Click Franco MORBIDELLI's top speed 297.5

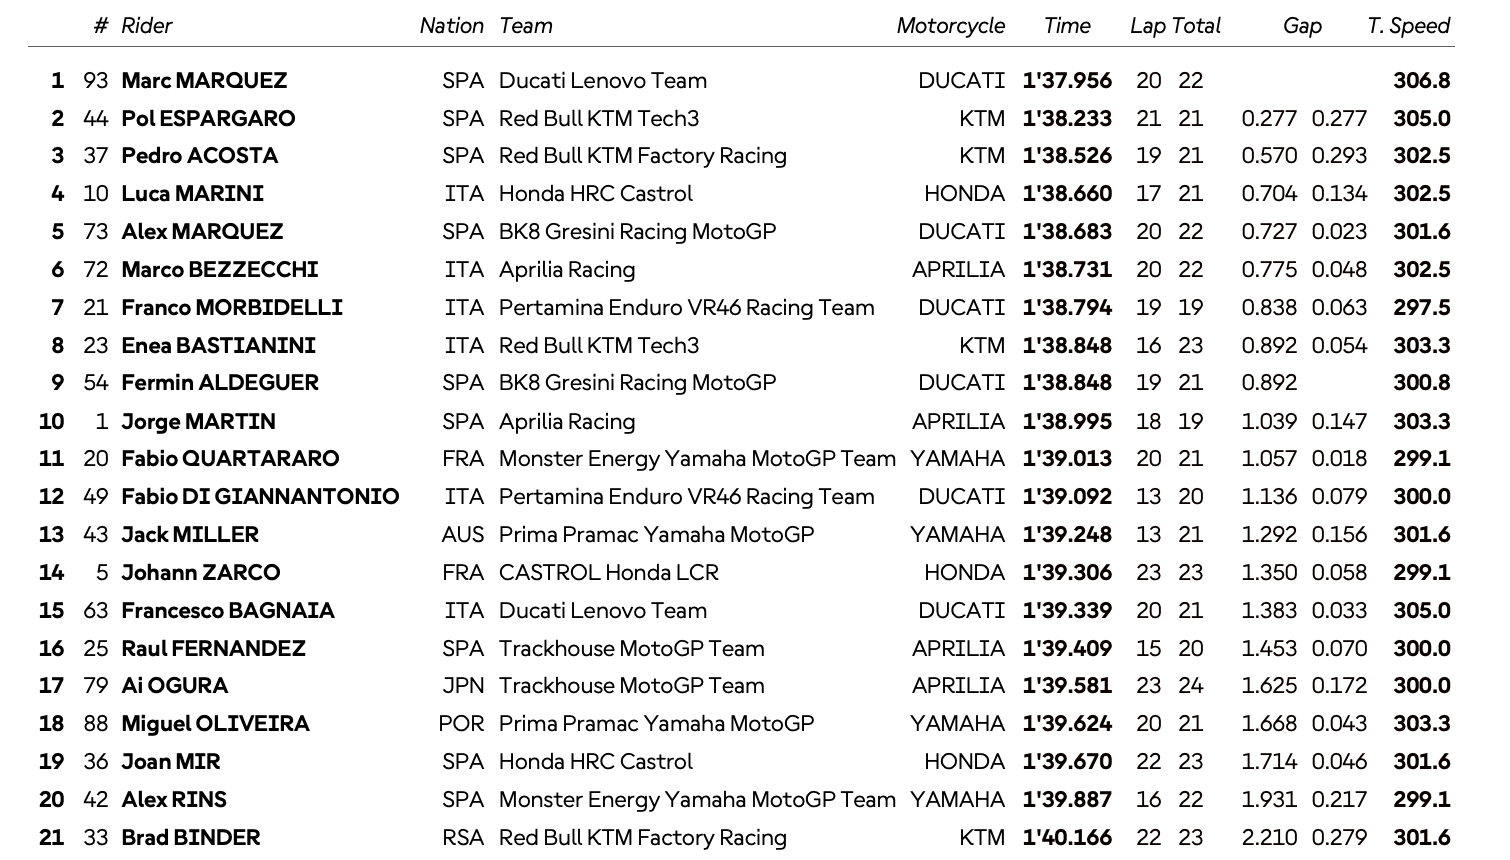(x=1421, y=308)
